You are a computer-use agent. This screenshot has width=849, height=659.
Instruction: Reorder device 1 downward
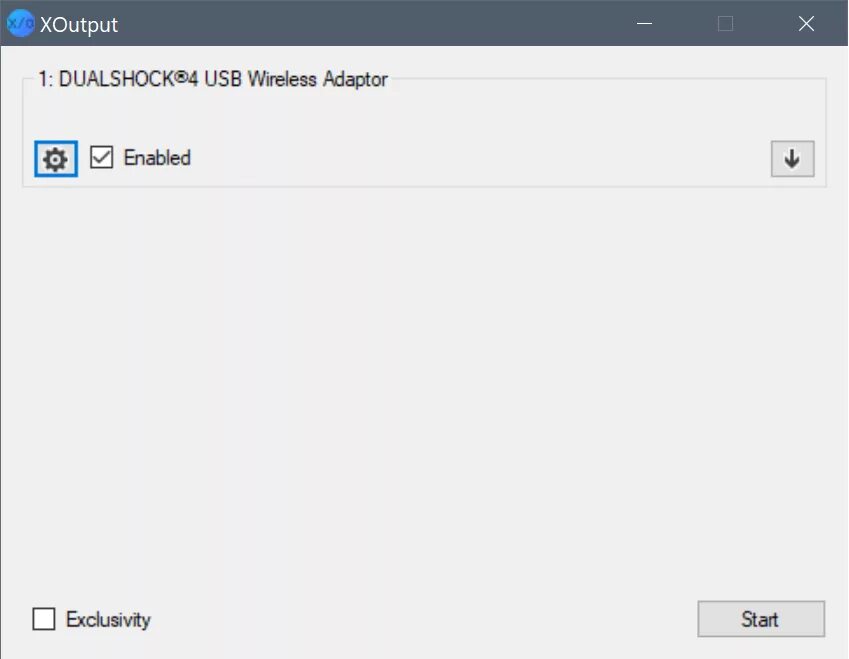point(792,159)
